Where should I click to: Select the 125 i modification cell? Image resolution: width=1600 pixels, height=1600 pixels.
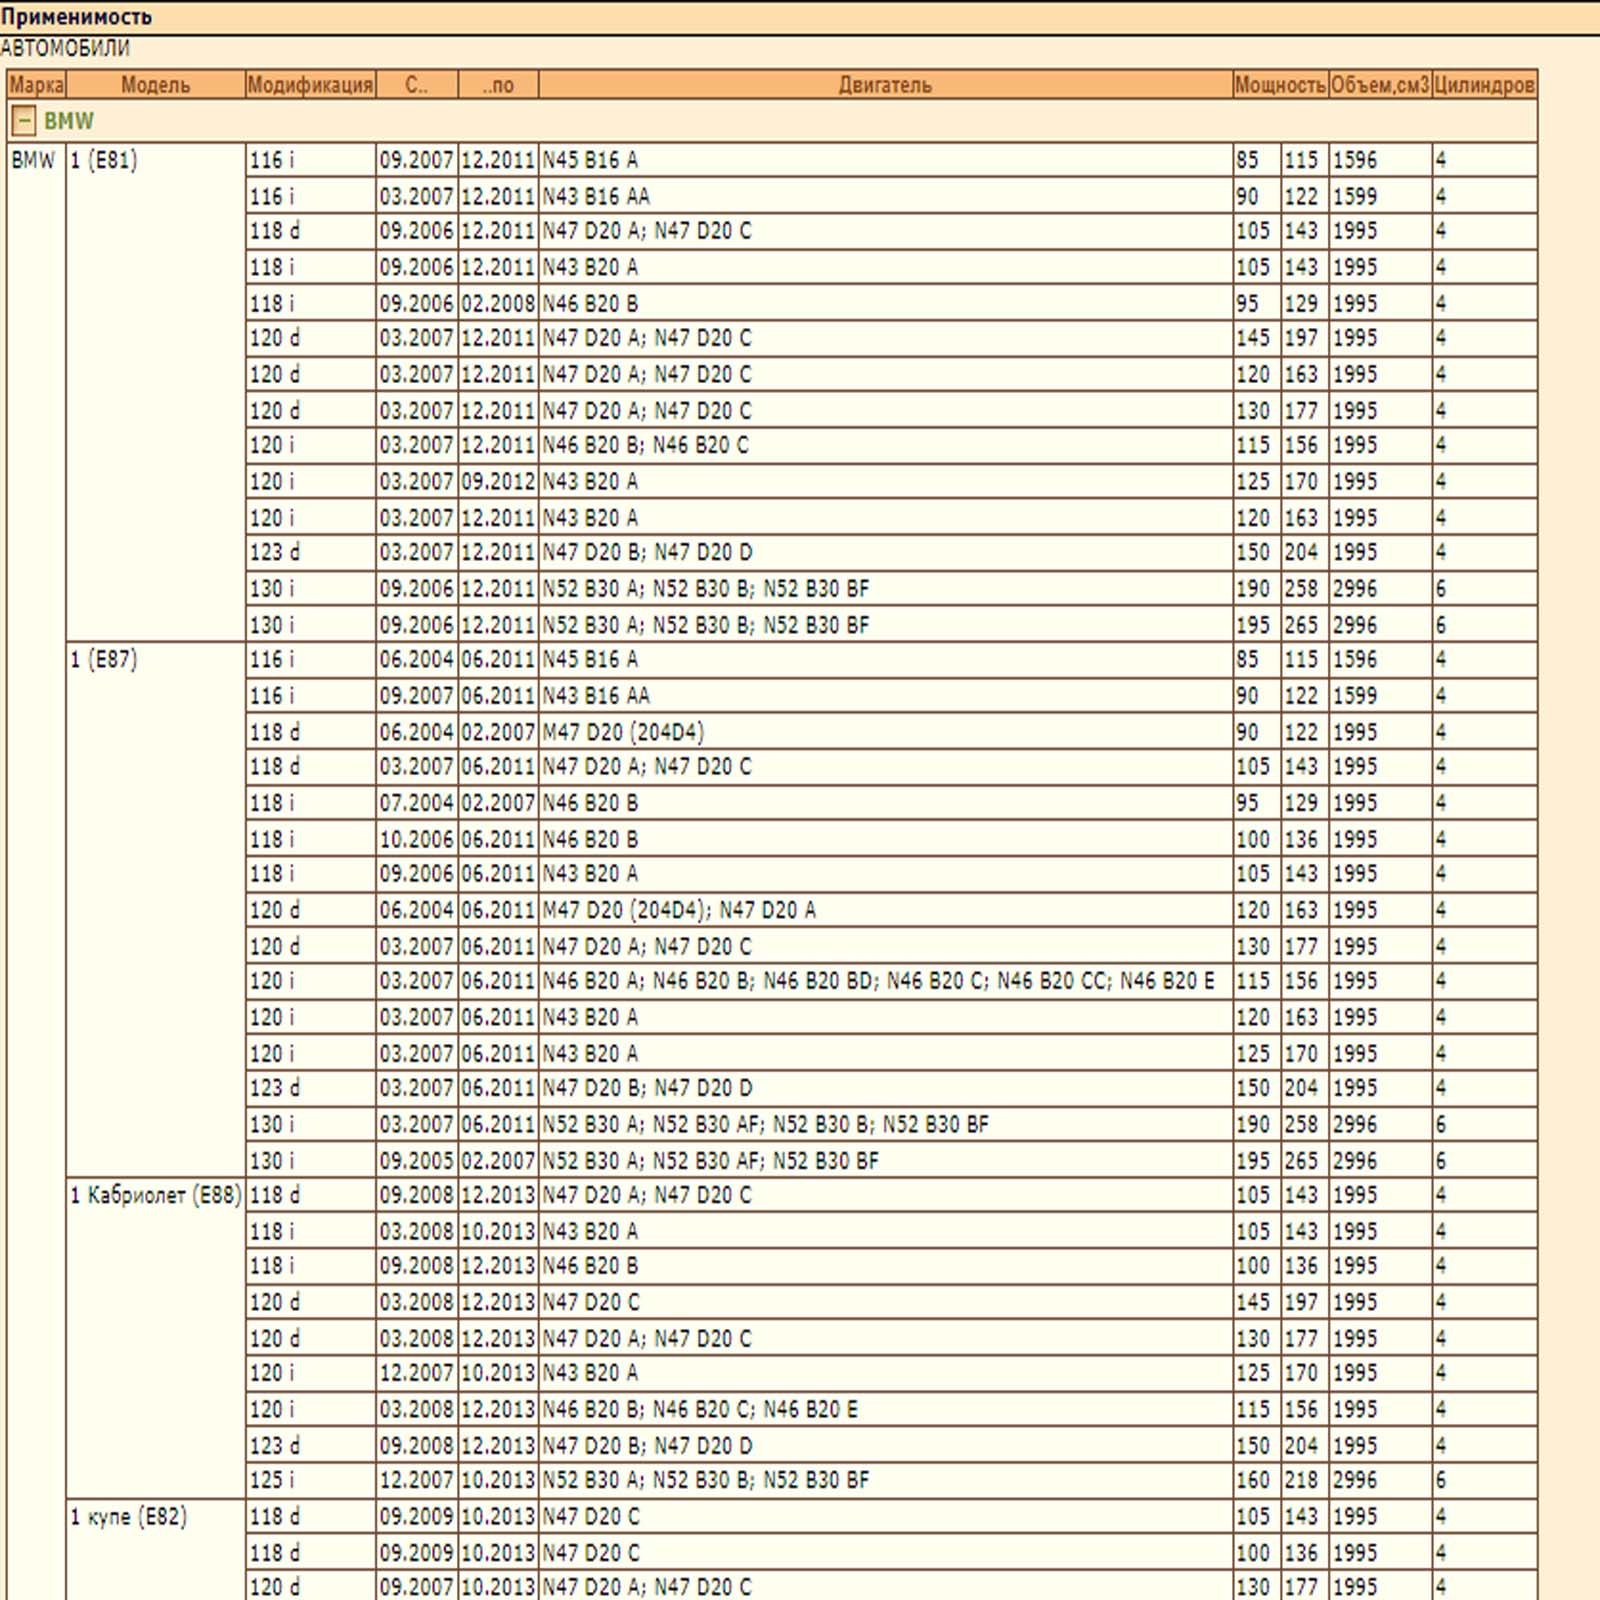(x=272, y=1480)
